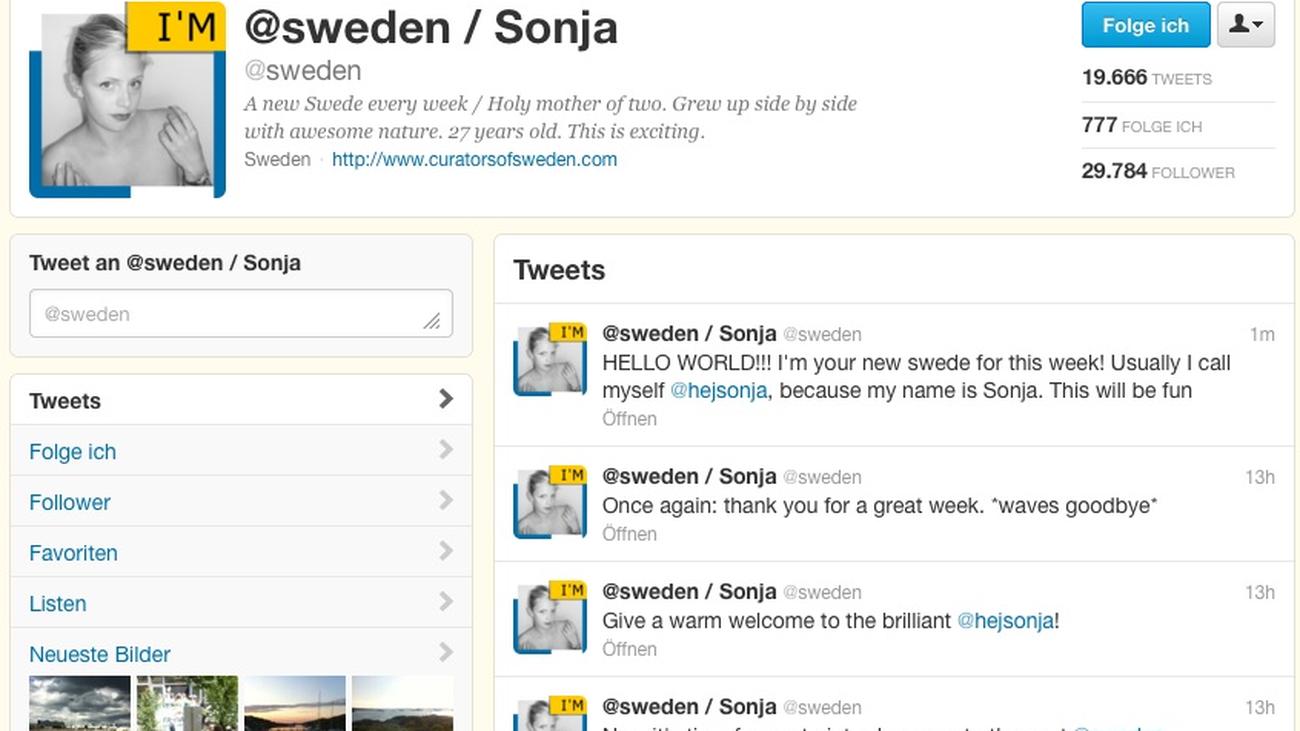
Task: Open the Folge ich sidebar item
Action: [x=73, y=452]
